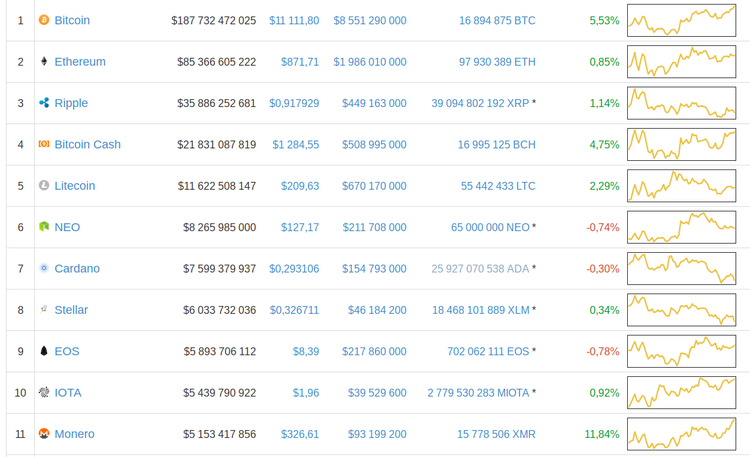Viewport: 750px width, 457px height.
Task: Click Monero volume $93 199 200
Action: (377, 434)
